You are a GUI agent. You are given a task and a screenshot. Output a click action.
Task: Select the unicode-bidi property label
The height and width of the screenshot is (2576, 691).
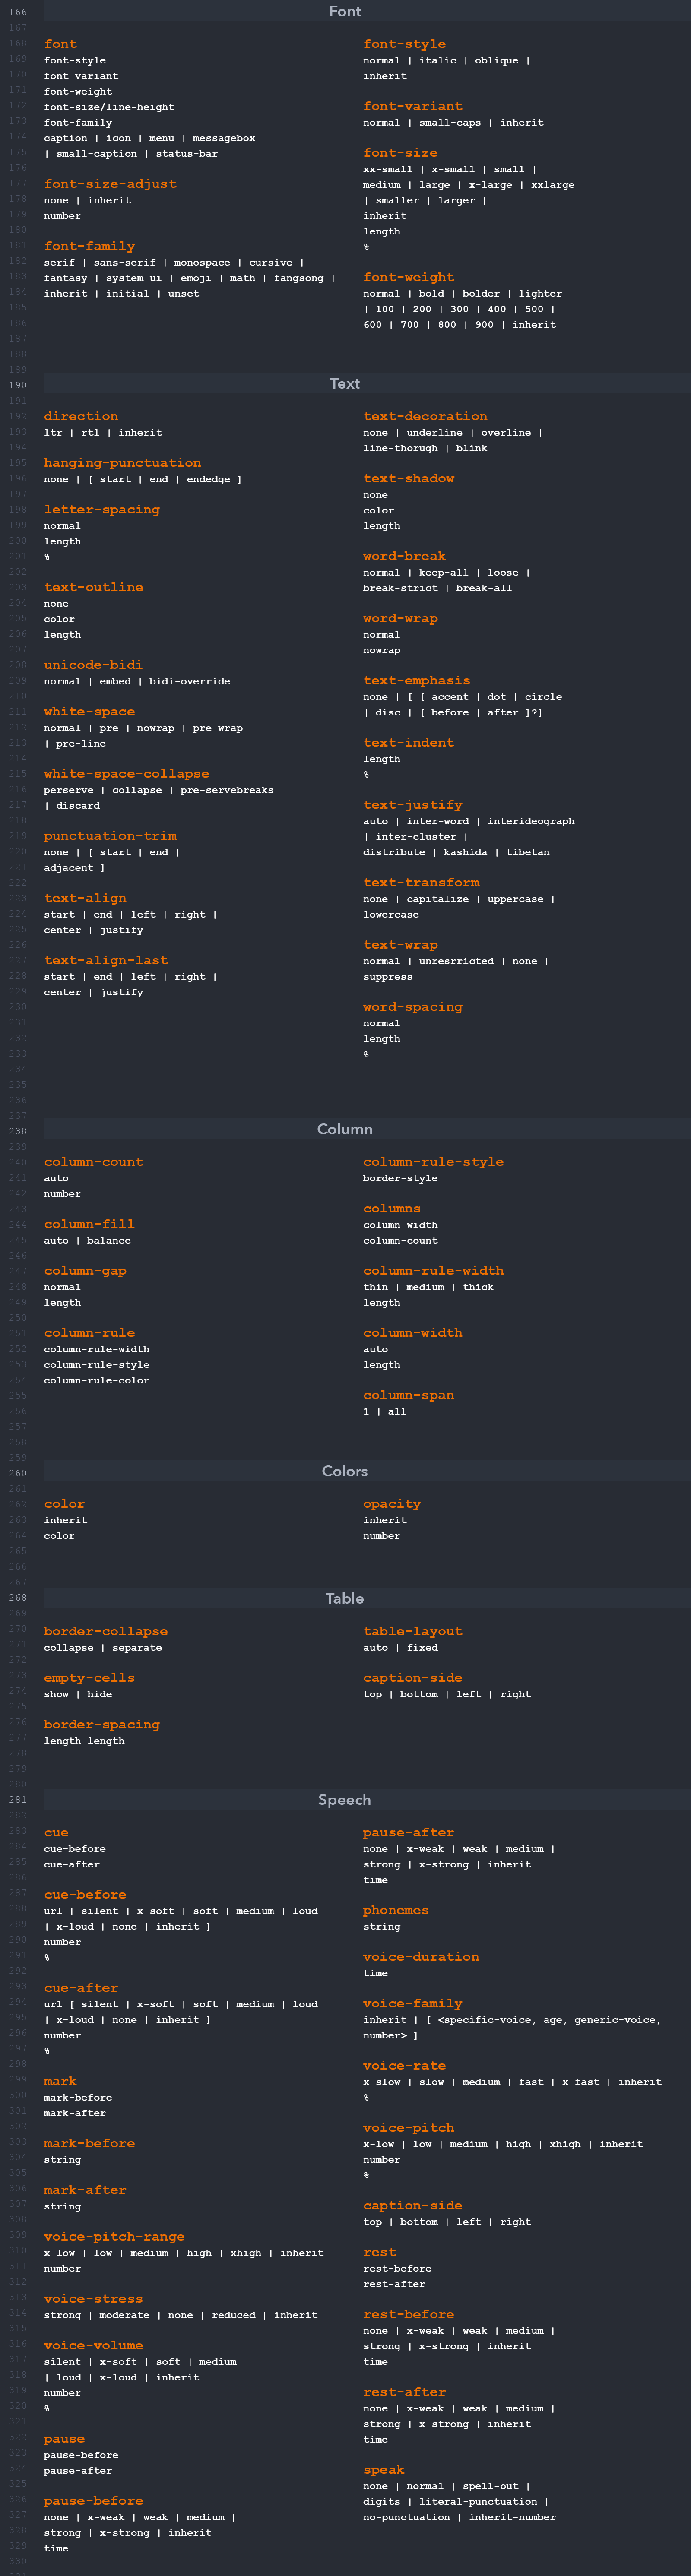93,664
